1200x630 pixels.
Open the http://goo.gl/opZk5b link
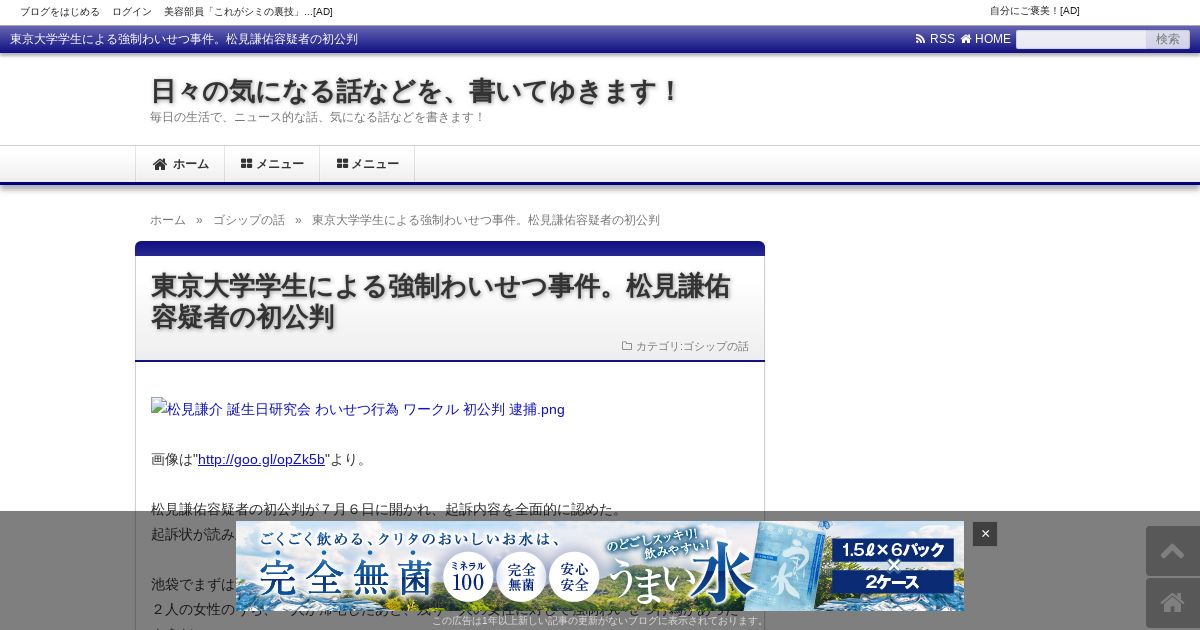[261, 459]
